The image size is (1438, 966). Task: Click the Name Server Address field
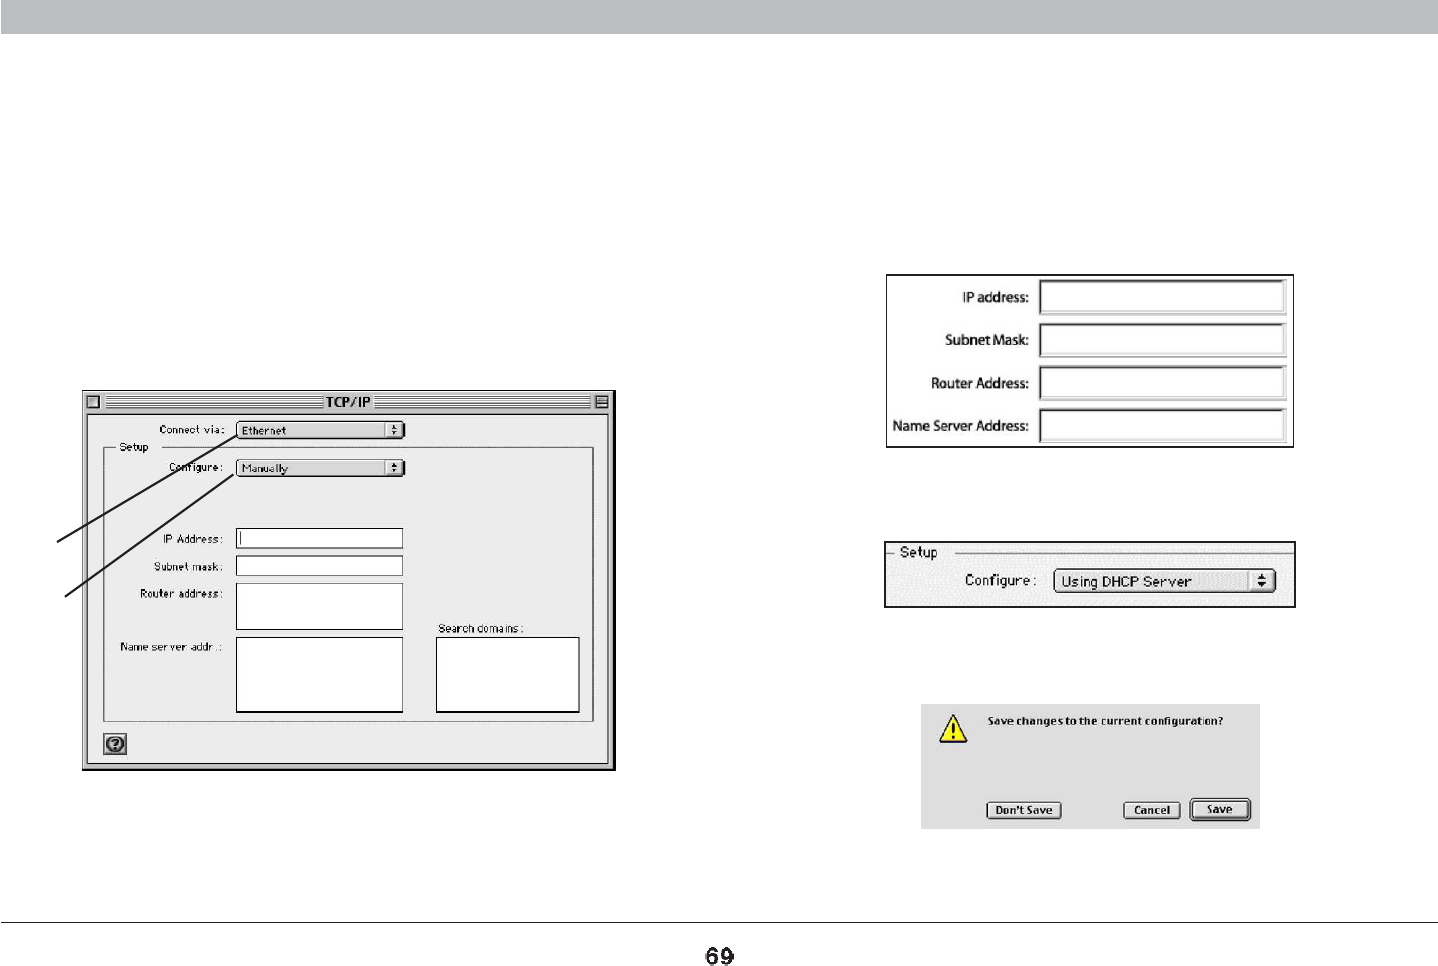(x=1162, y=426)
